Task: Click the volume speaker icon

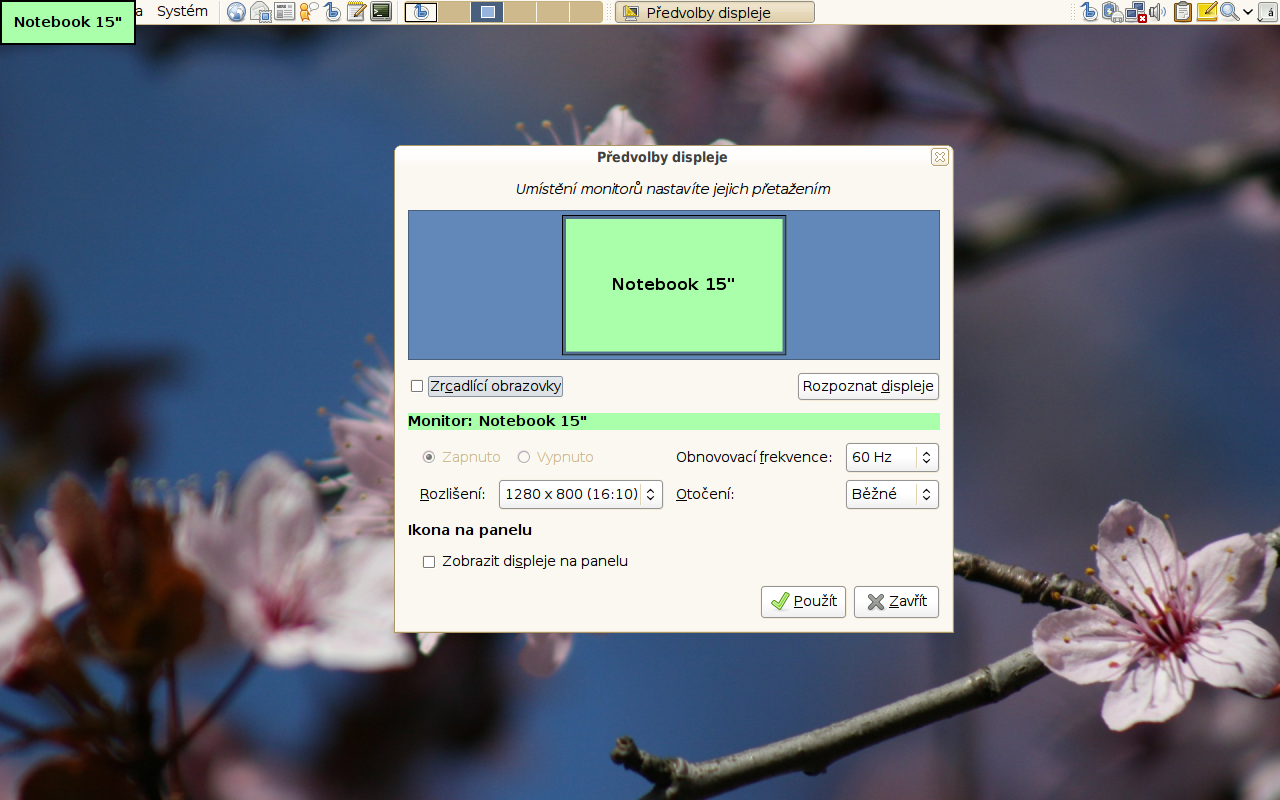Action: coord(1158,12)
